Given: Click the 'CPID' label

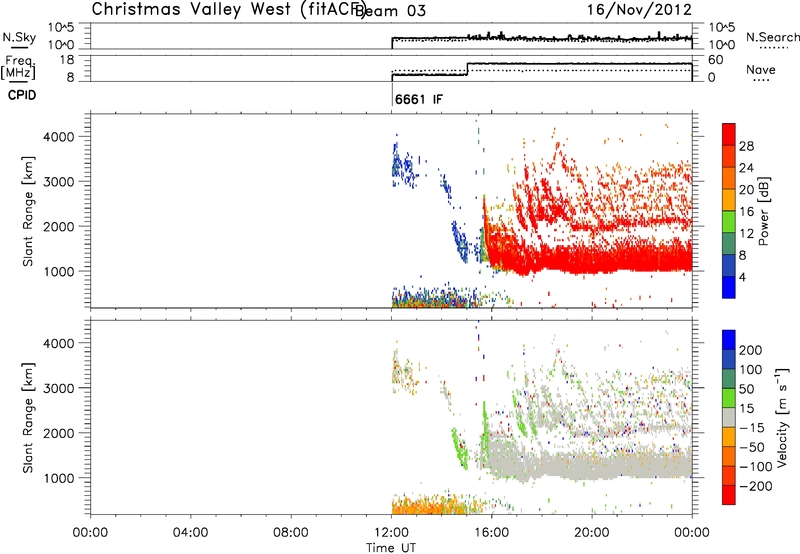Looking at the screenshot, I should [22, 95].
